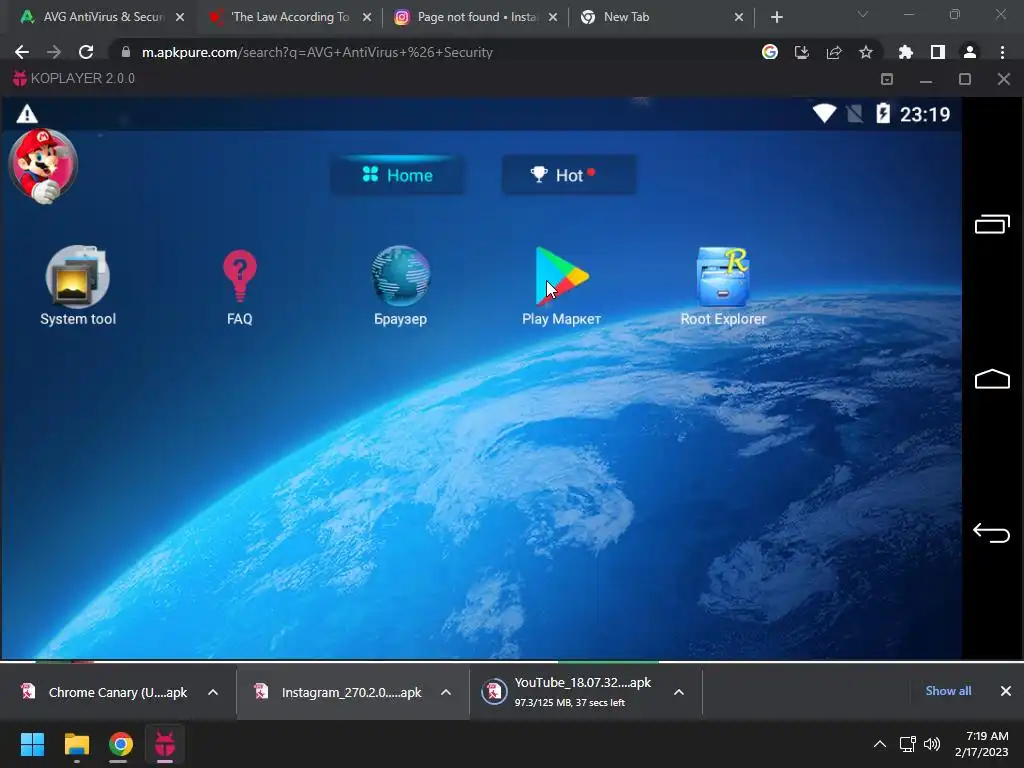The width and height of the screenshot is (1024, 768).
Task: Open Android recent apps button
Action: click(x=992, y=225)
